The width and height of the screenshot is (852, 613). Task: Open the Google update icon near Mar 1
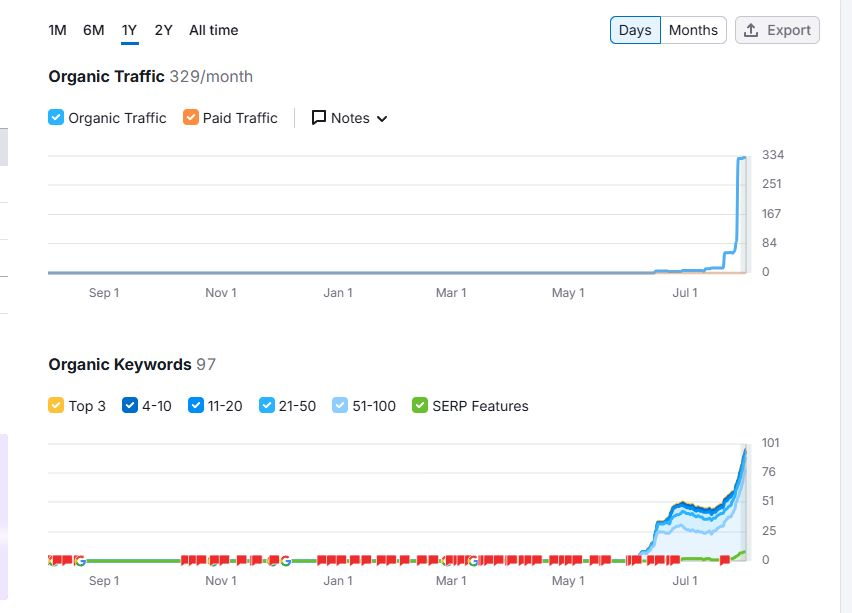pos(475,561)
